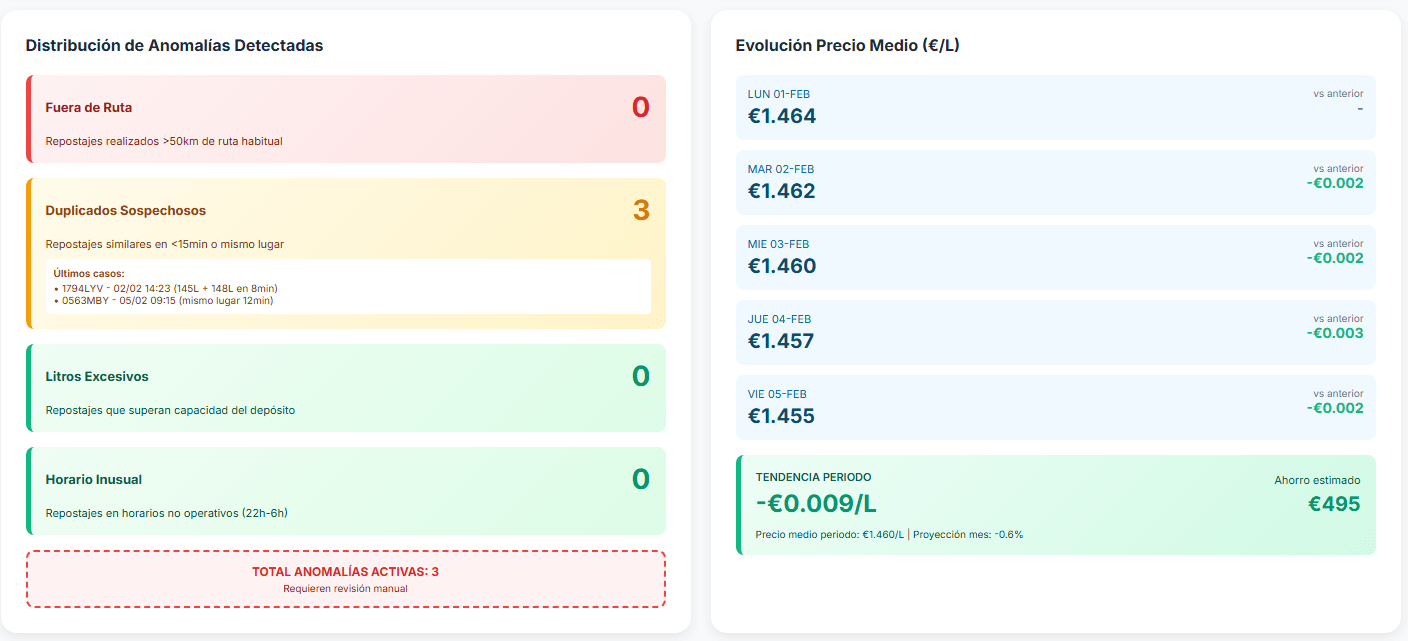Select the MIE 03-FEB price row
This screenshot has width=1408, height=641.
pos(1055,257)
